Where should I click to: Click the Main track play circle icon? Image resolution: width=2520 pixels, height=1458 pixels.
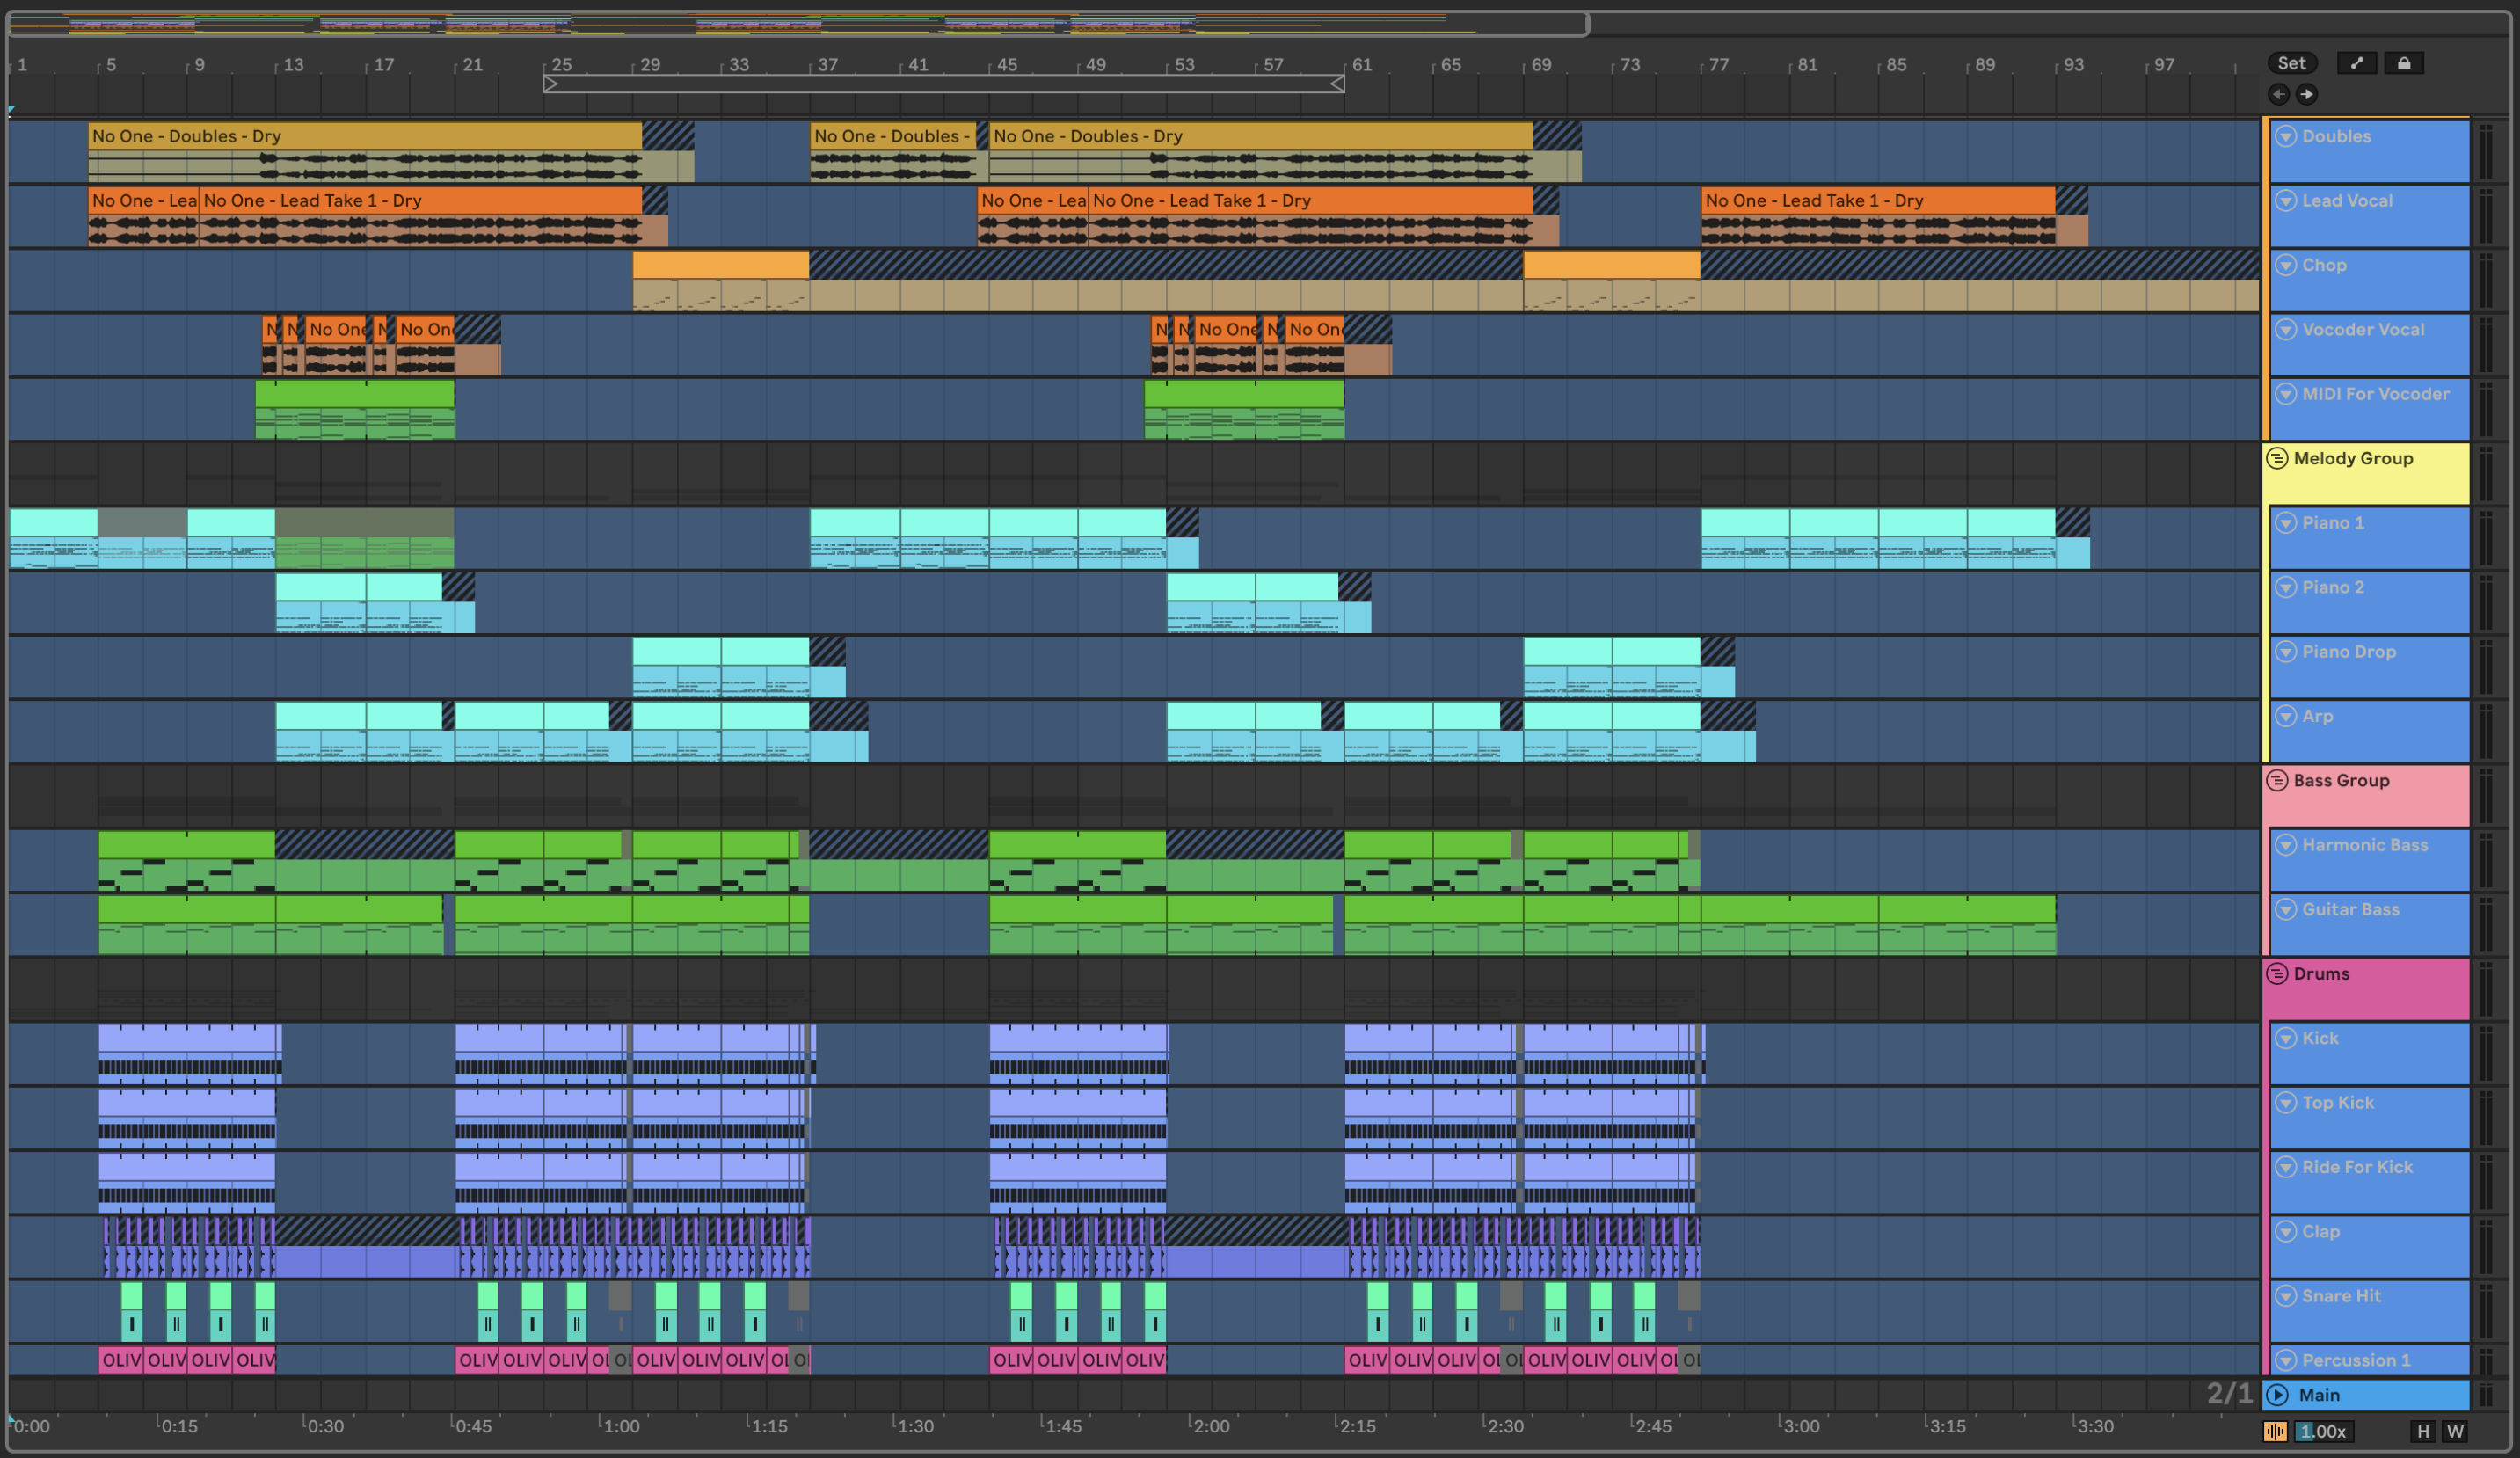(x=2278, y=1394)
